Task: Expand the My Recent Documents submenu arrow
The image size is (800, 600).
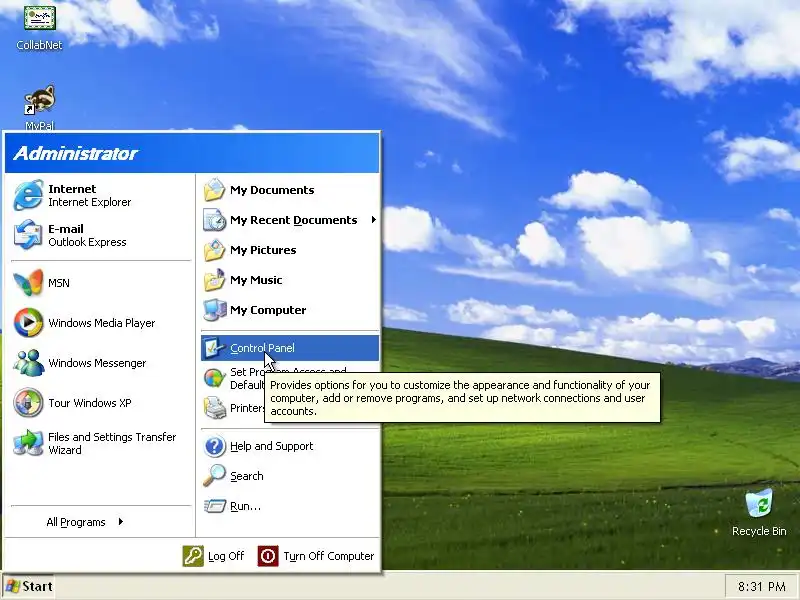Action: tap(373, 220)
